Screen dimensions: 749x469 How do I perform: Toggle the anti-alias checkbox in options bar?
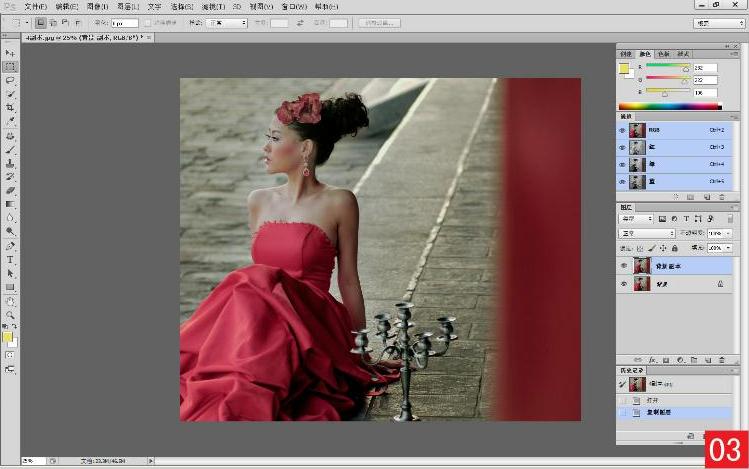(x=148, y=23)
